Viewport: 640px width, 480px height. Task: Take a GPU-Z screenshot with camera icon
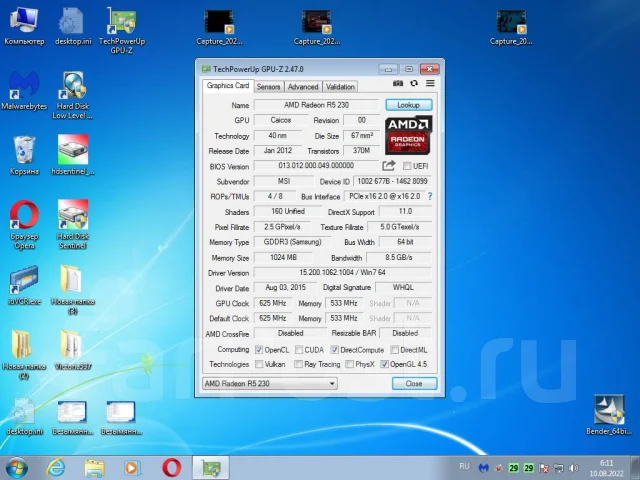398,83
